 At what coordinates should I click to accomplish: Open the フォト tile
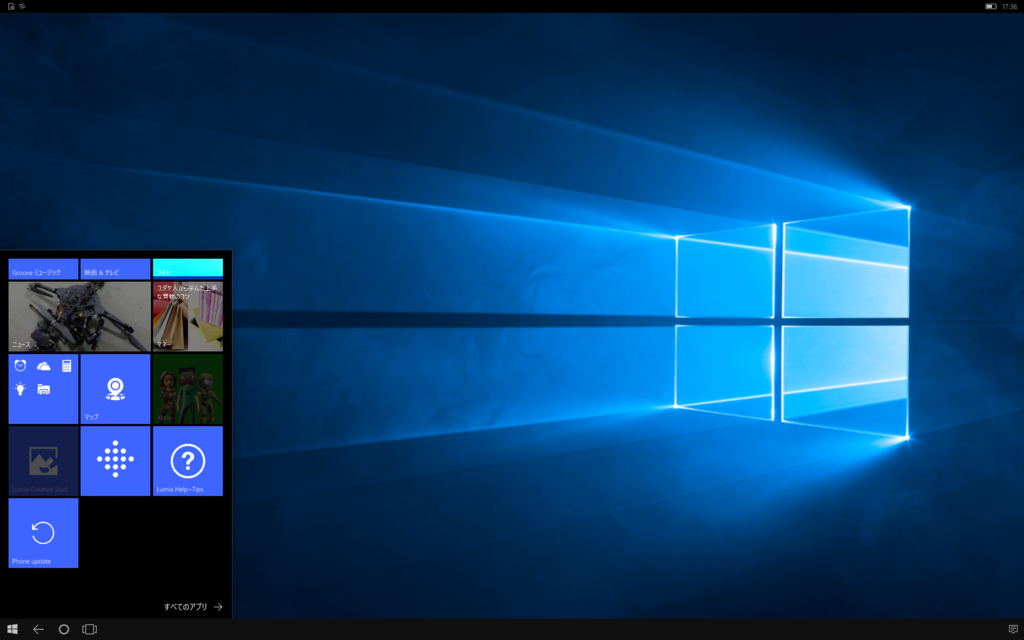click(188, 269)
